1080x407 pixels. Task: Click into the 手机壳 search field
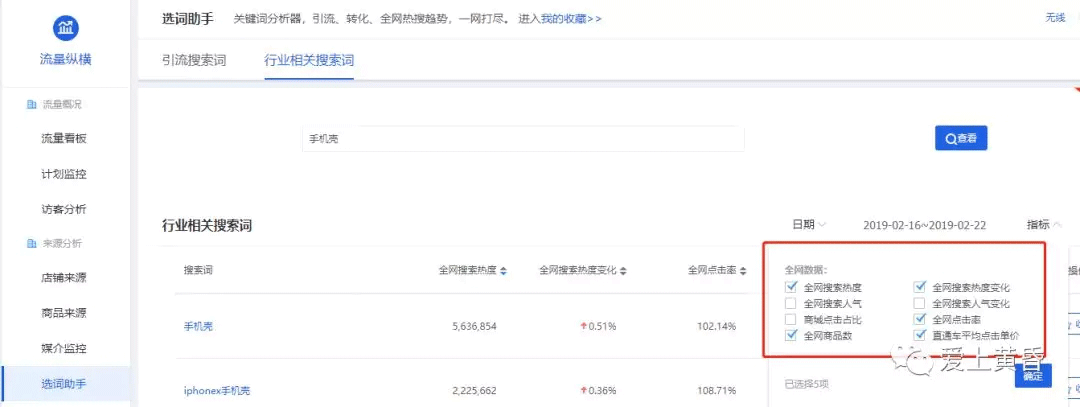(x=522, y=139)
